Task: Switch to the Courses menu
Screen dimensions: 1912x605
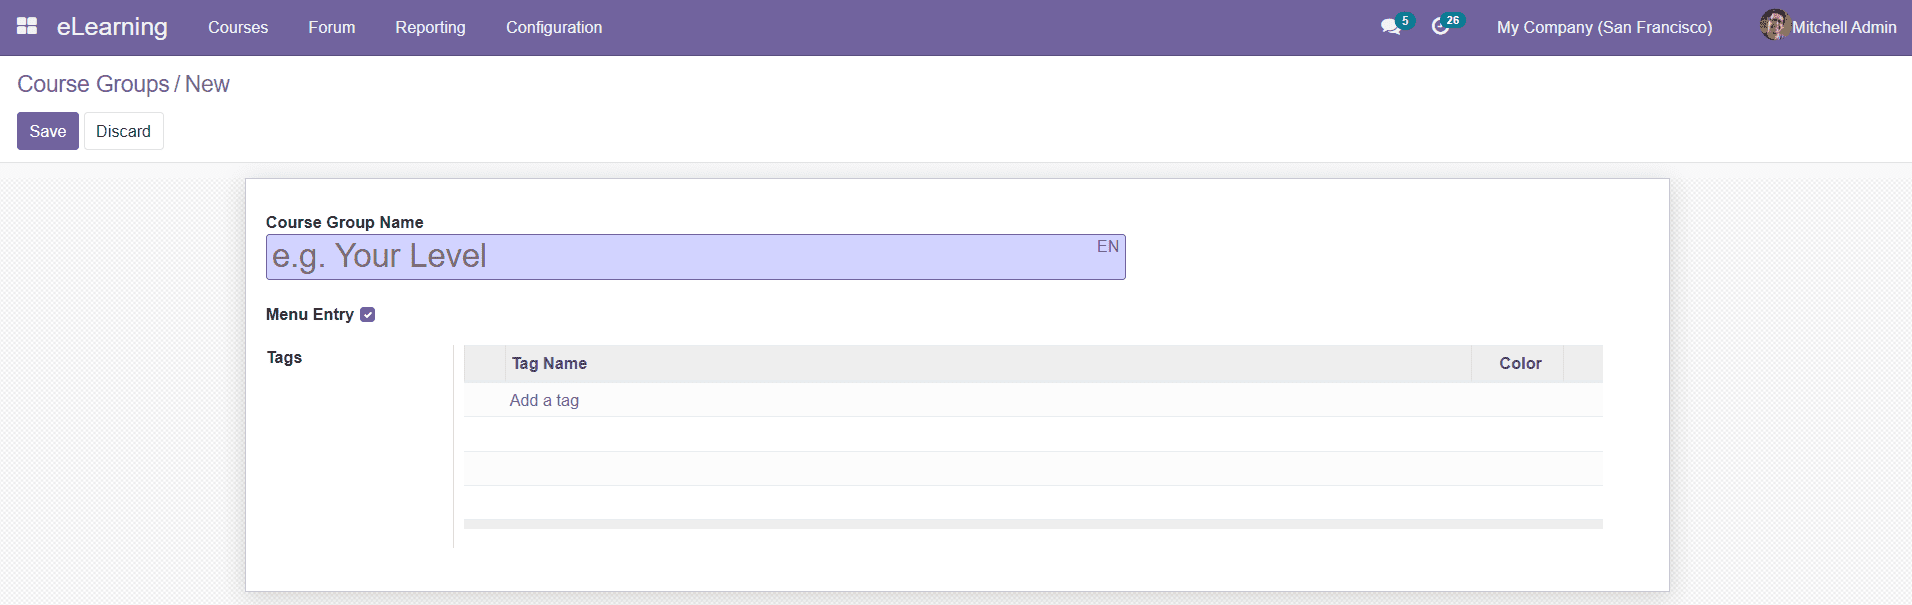Action: coord(237,27)
